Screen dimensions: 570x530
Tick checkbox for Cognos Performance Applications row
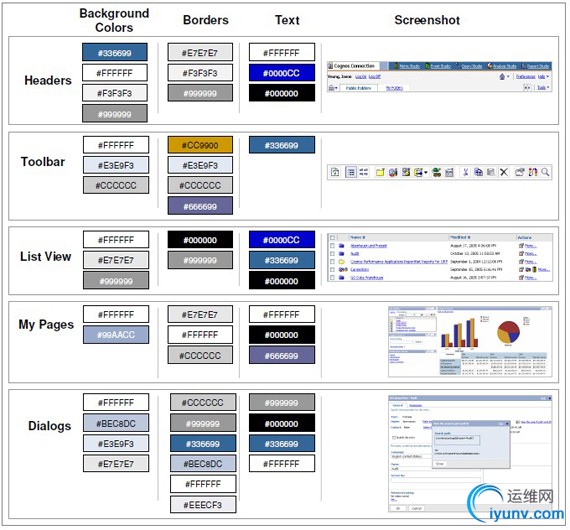[x=332, y=262]
